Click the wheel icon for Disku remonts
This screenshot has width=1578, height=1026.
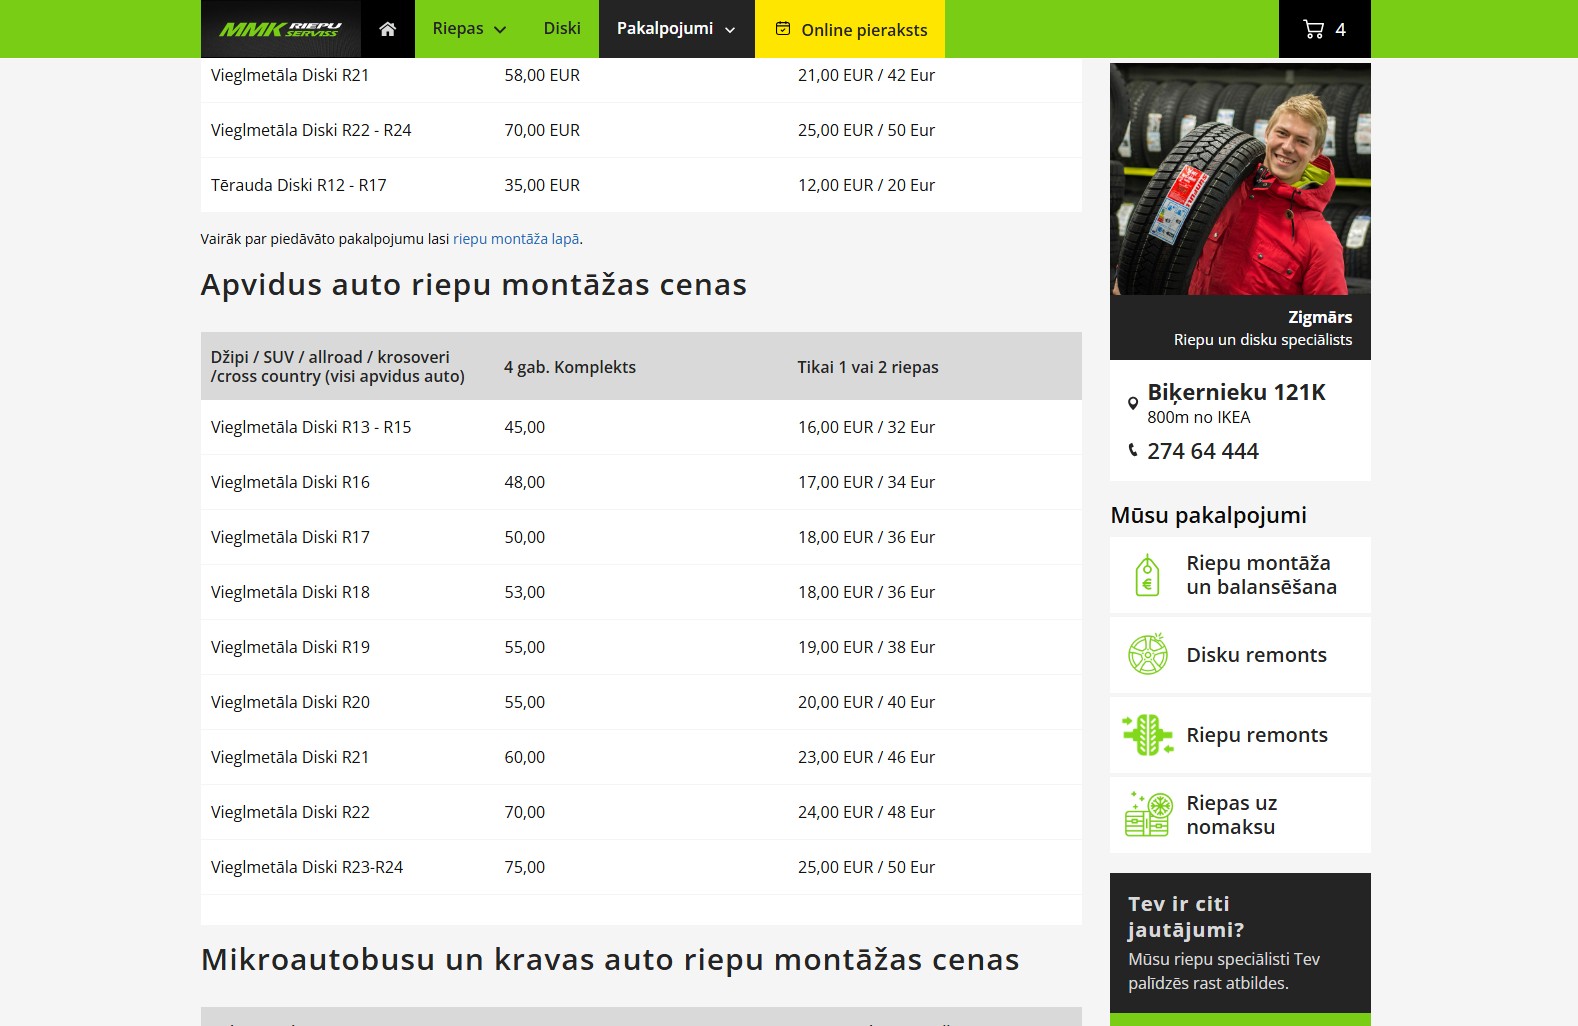(1147, 655)
